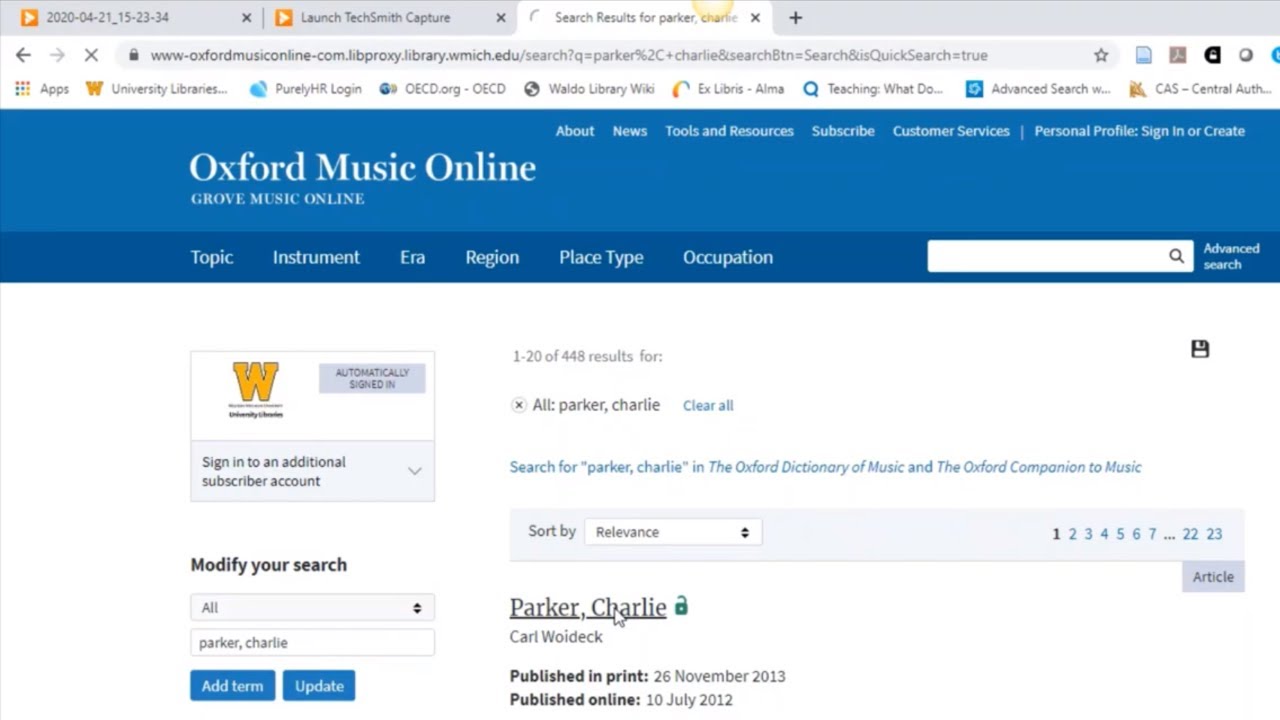Click the Carl Woideck author name
Viewport: 1280px width, 720px height.
click(x=556, y=637)
